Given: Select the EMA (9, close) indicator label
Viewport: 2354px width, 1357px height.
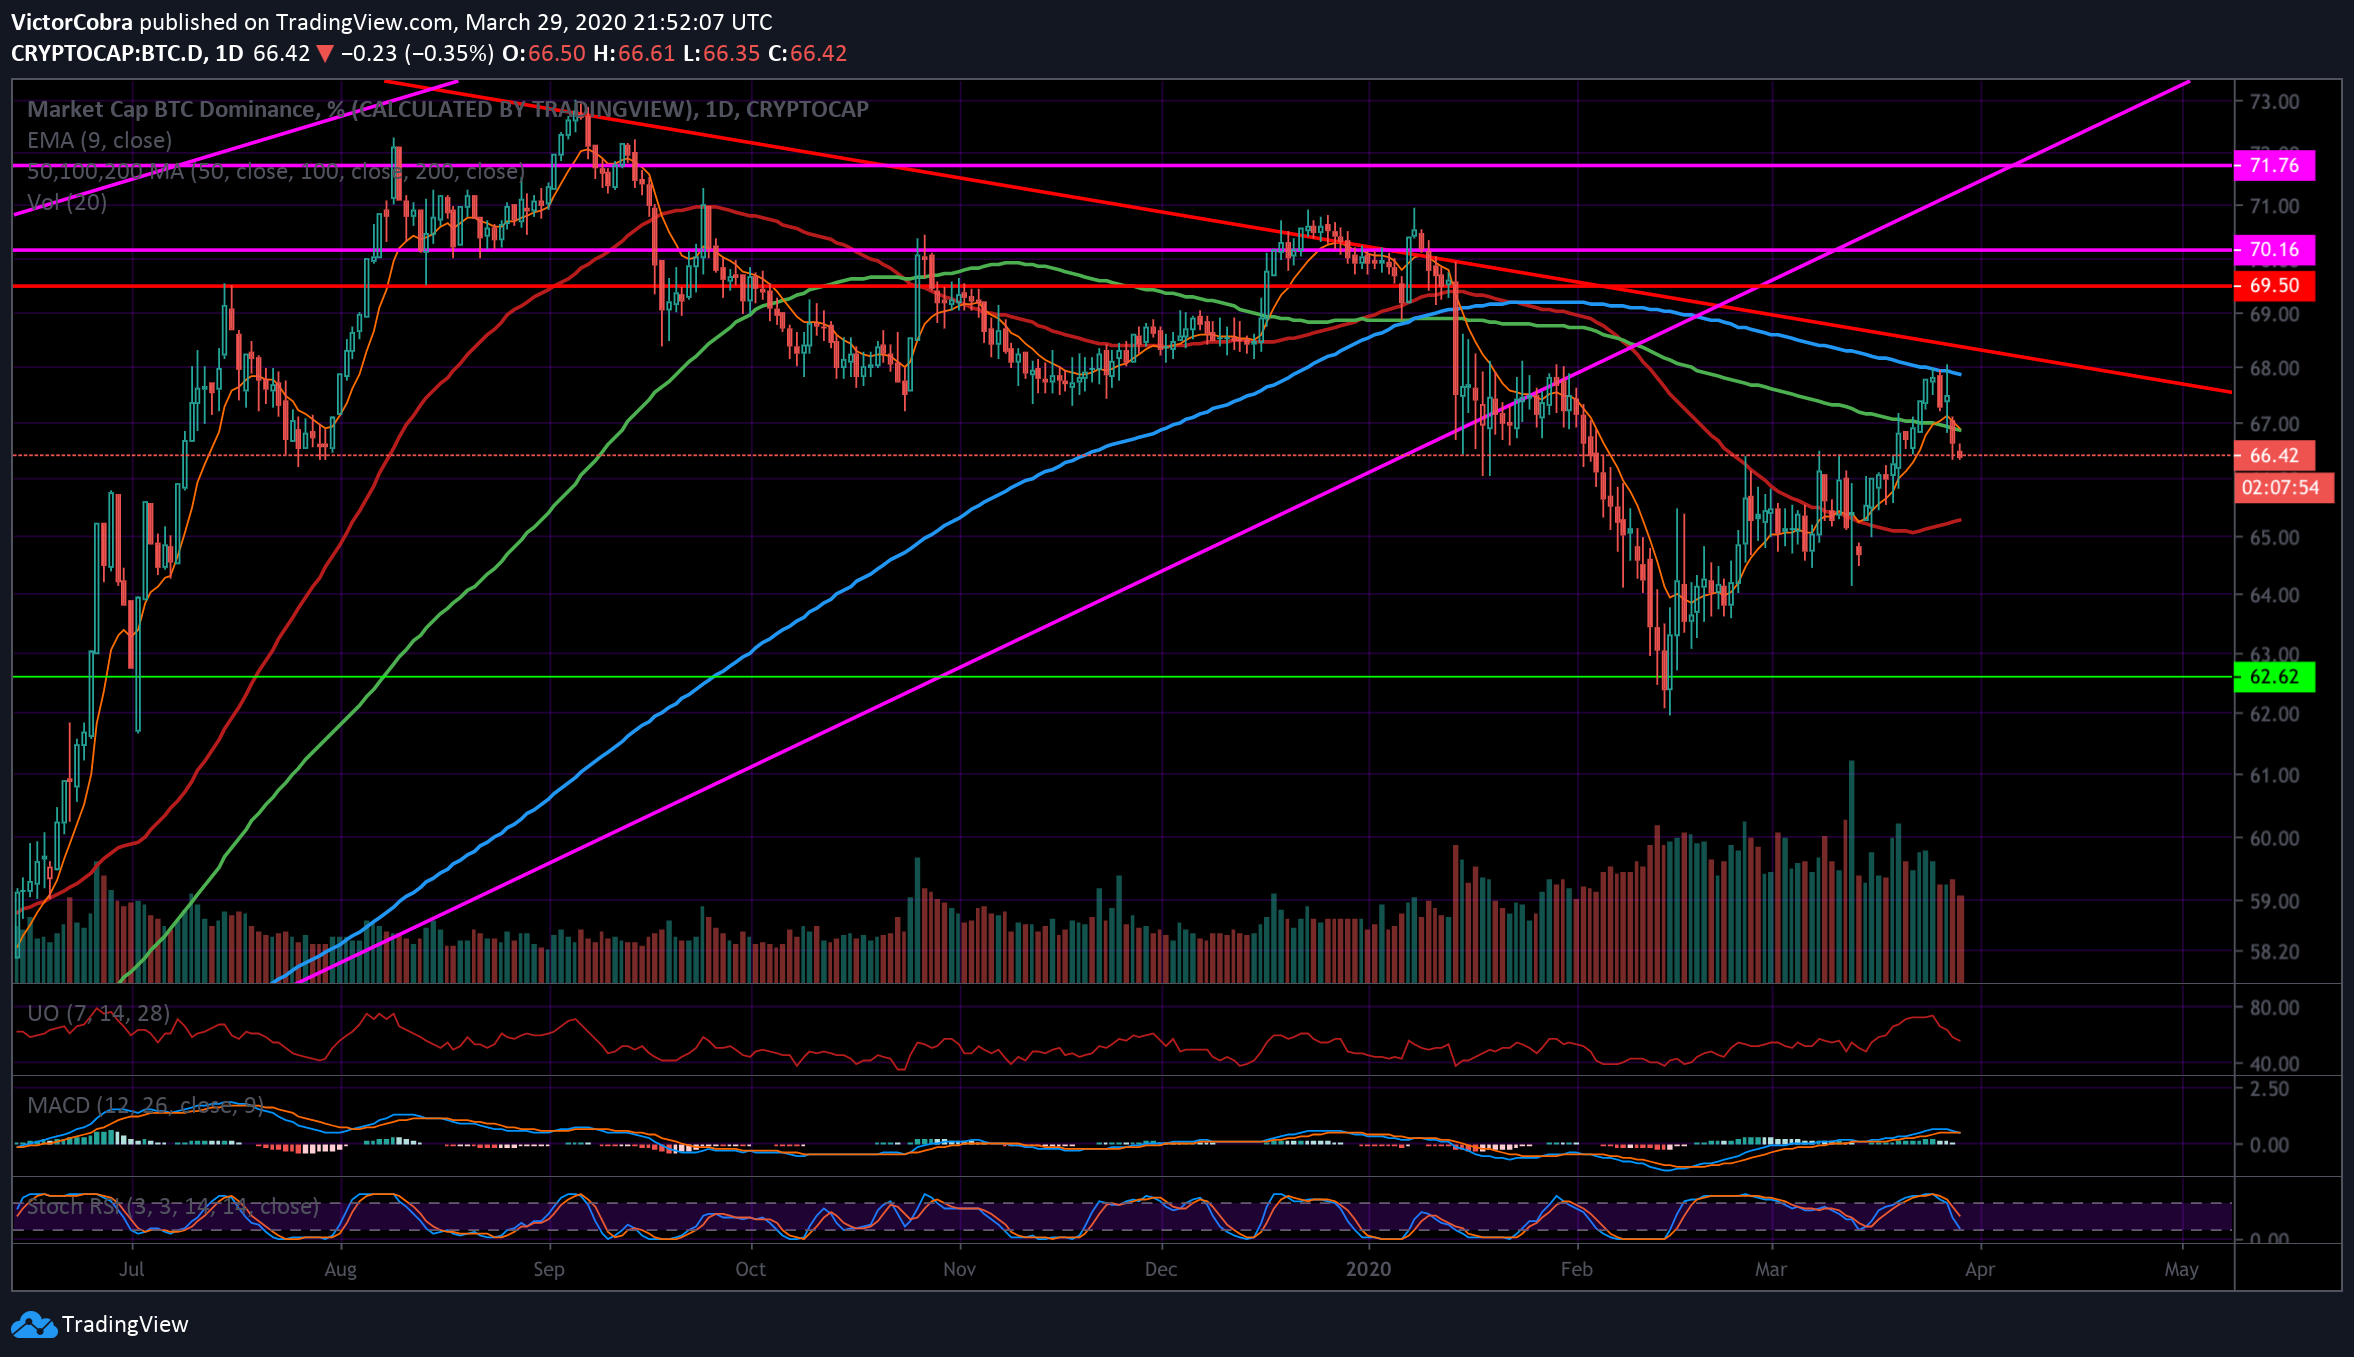Looking at the screenshot, I should tap(99, 140).
